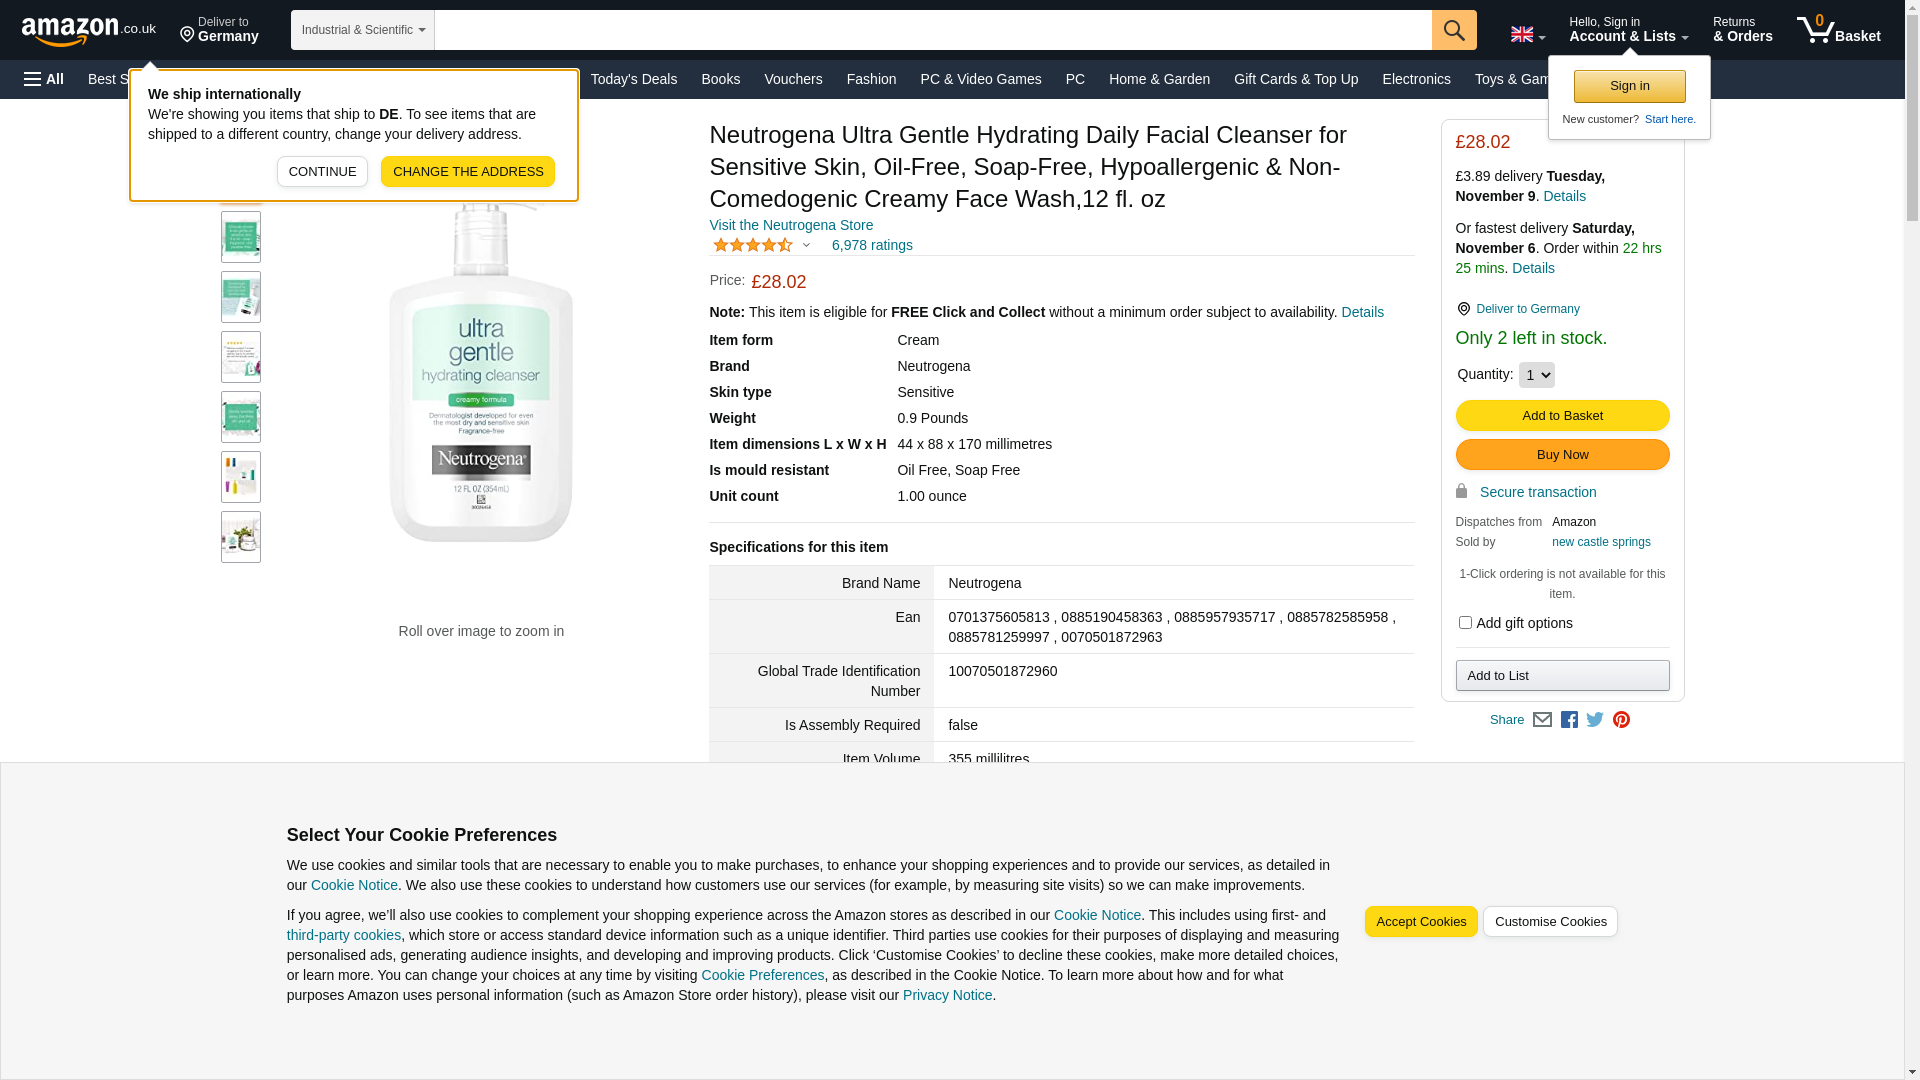Screen dimensions: 1920x1080
Task: Share product on Pinterest
Action: click(1621, 720)
